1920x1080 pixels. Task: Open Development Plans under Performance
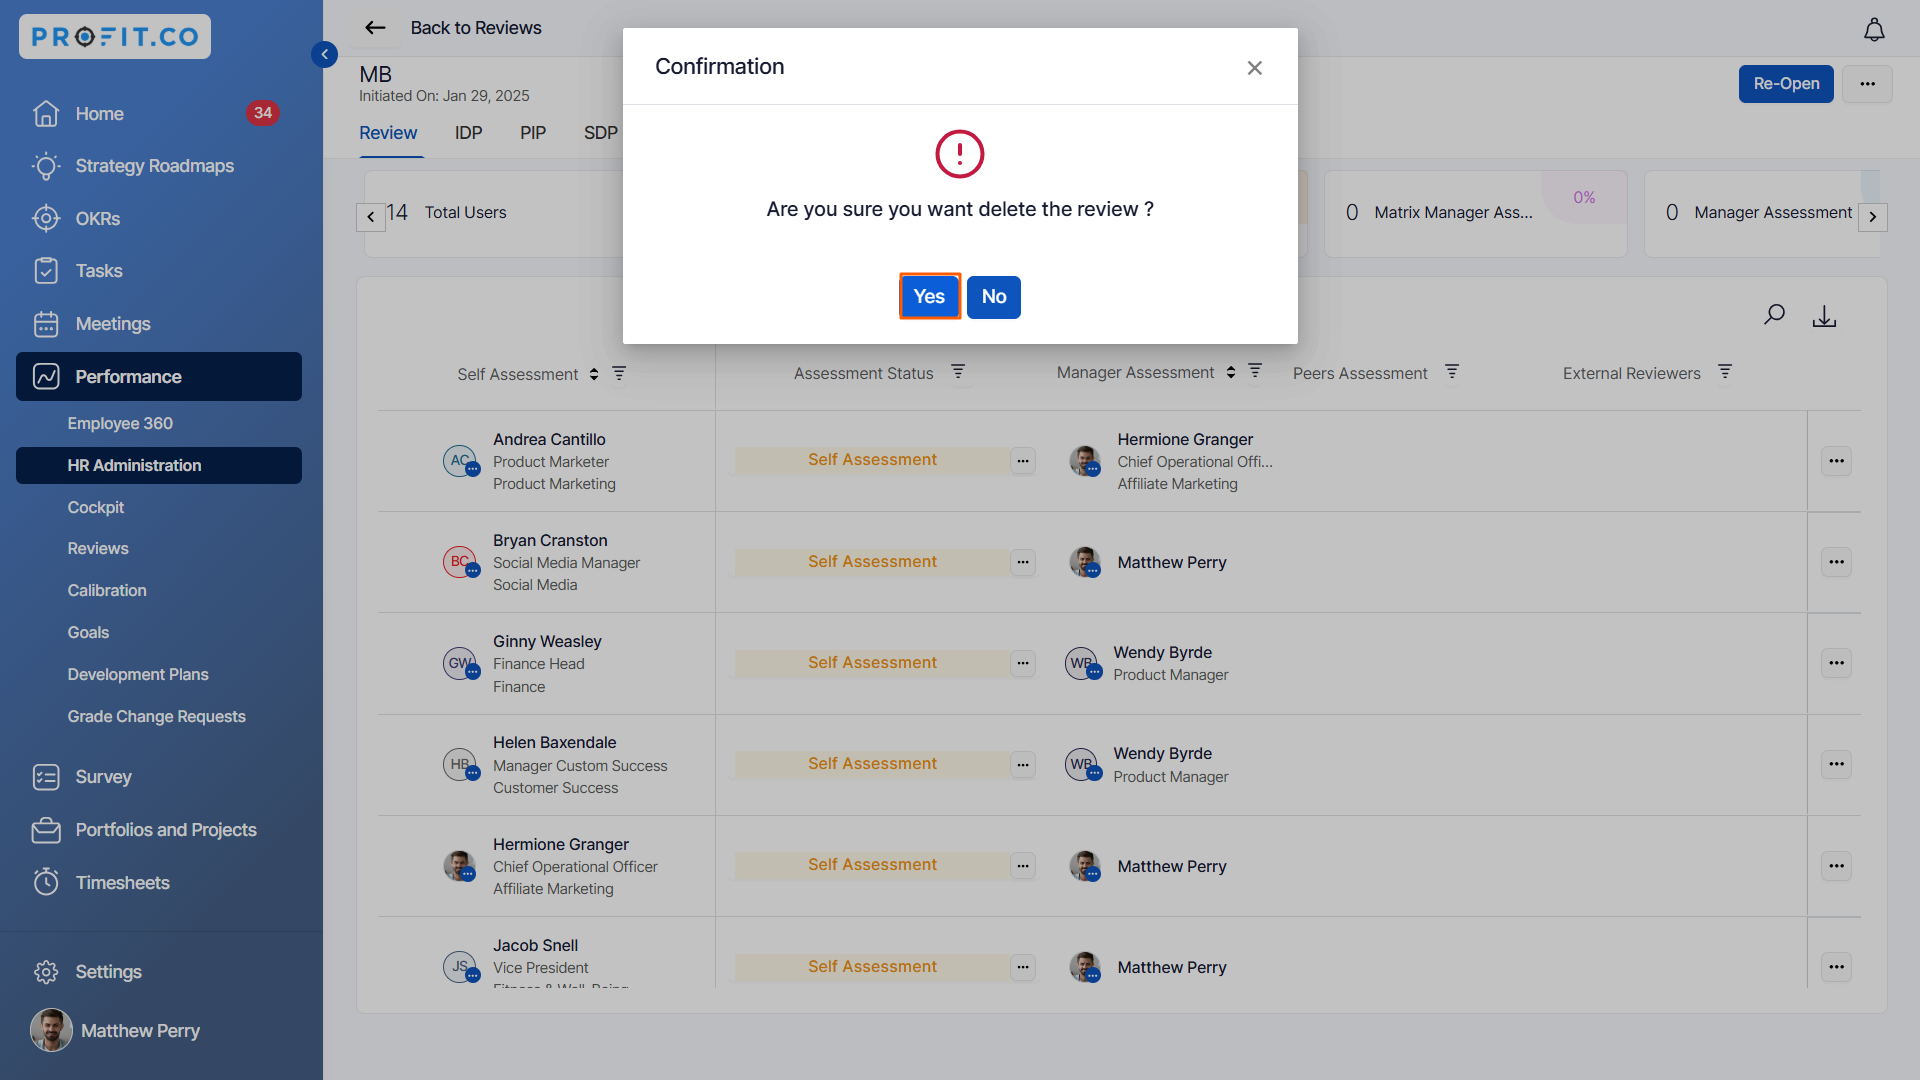click(x=138, y=675)
